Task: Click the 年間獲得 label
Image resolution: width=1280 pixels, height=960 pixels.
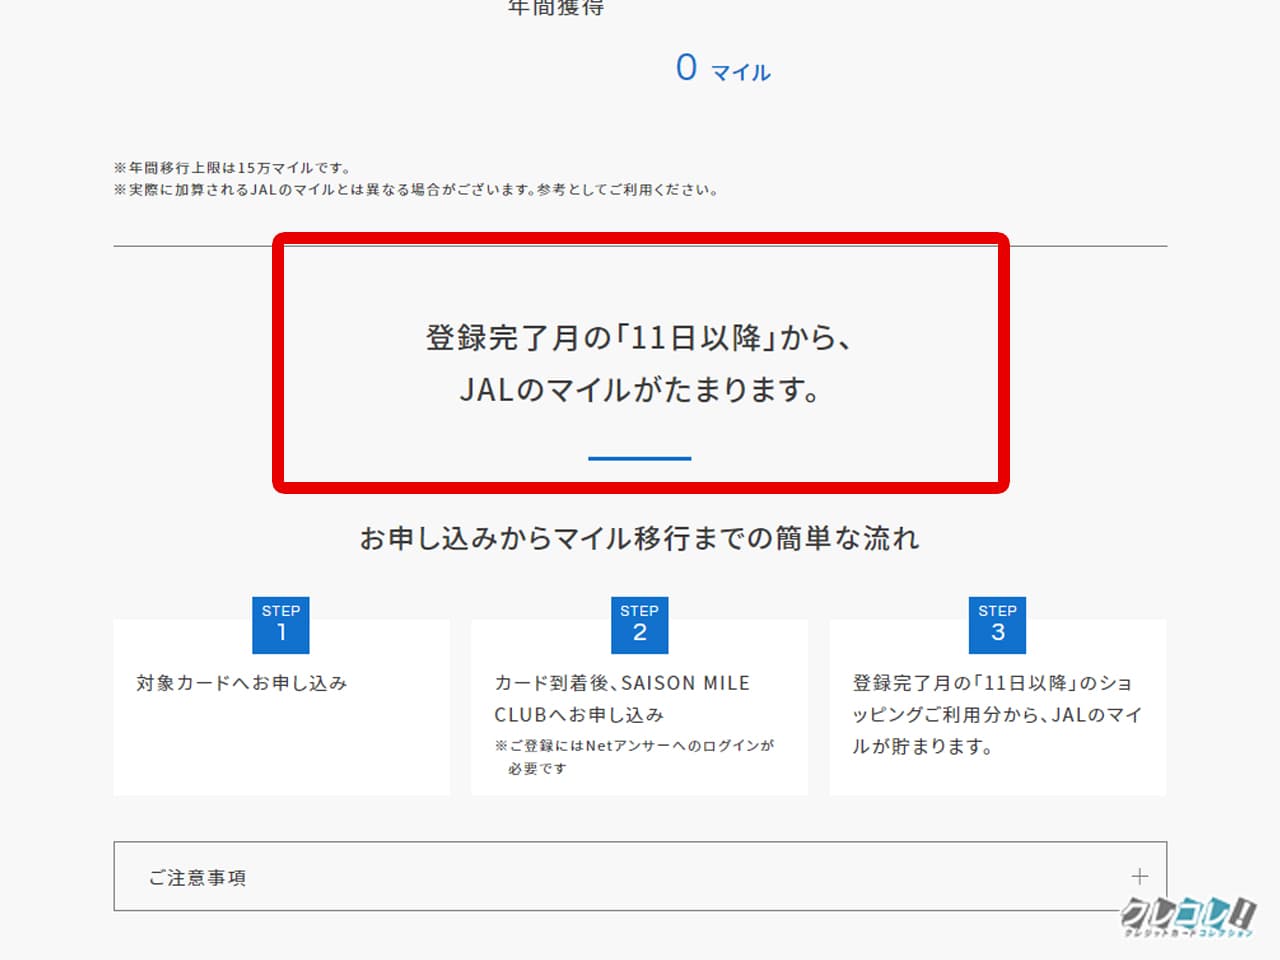Action: point(556,8)
